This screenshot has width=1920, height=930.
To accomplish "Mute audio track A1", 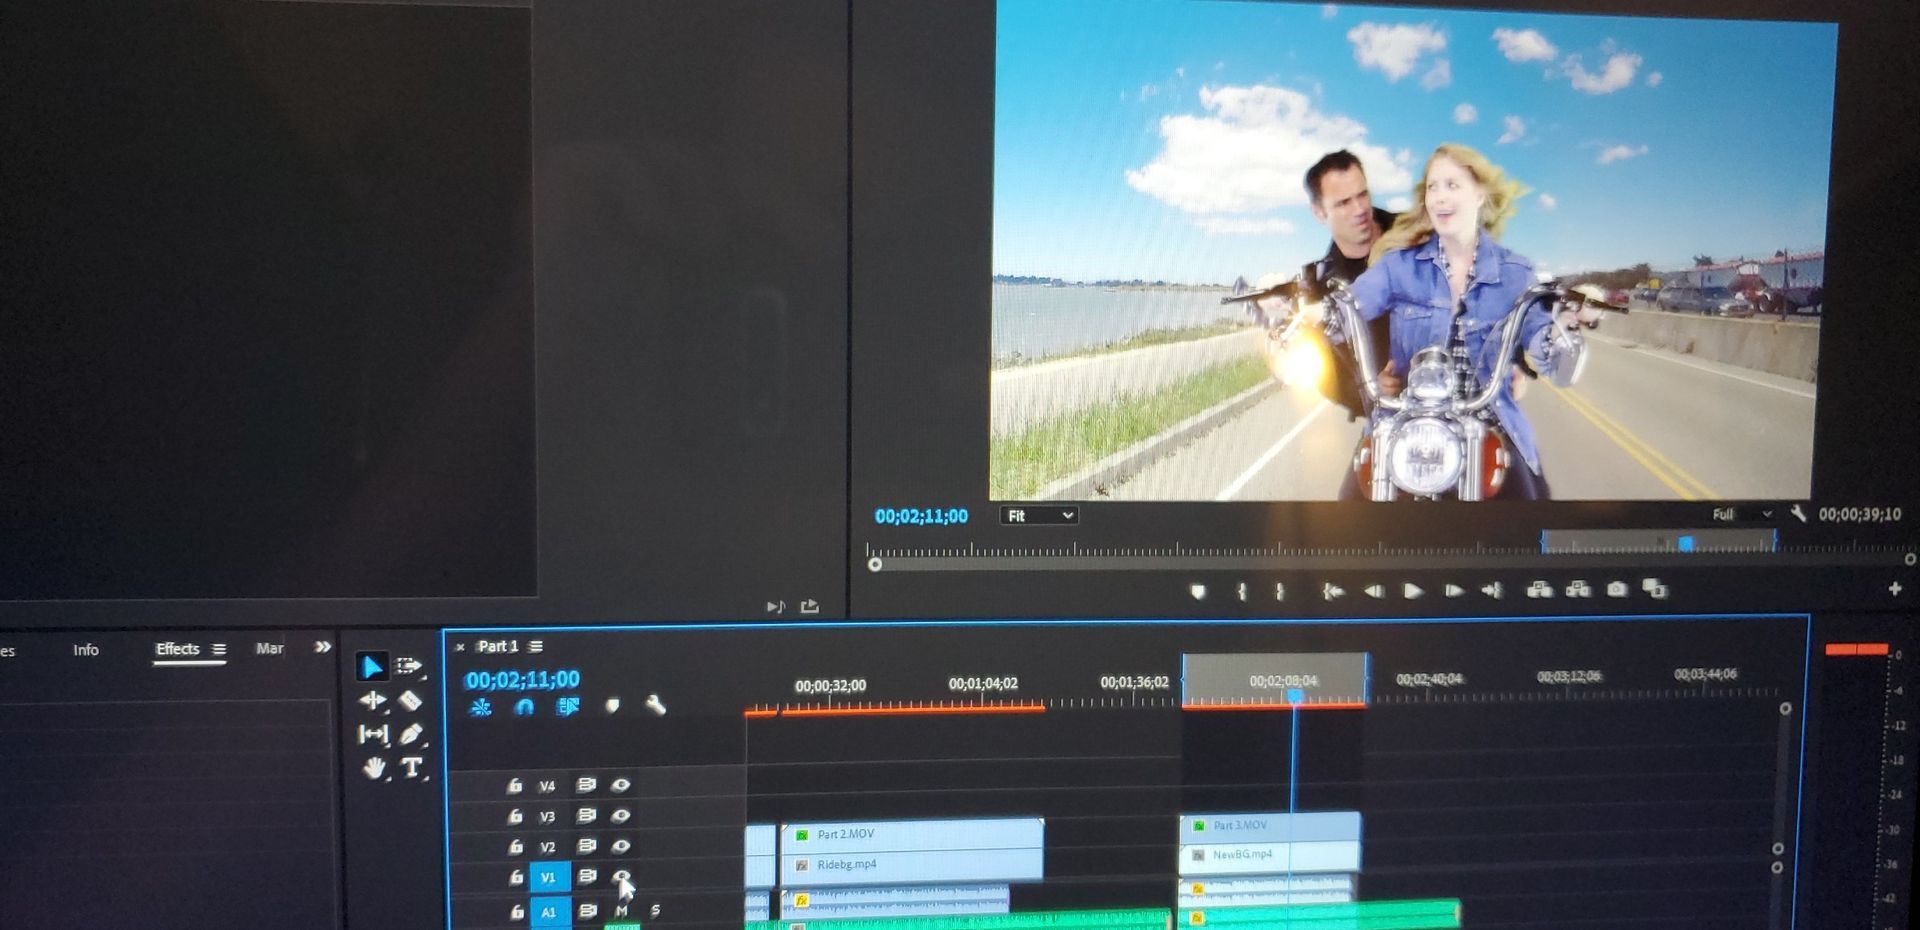I will coord(622,911).
